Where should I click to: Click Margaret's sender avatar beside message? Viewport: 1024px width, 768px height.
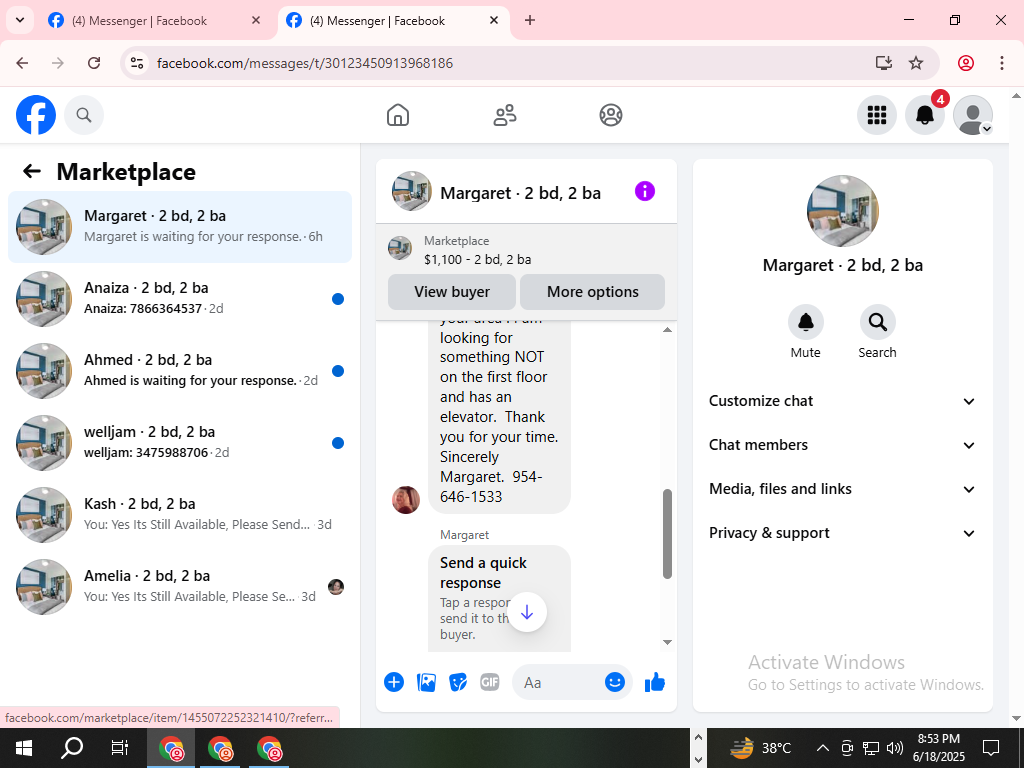click(x=406, y=500)
